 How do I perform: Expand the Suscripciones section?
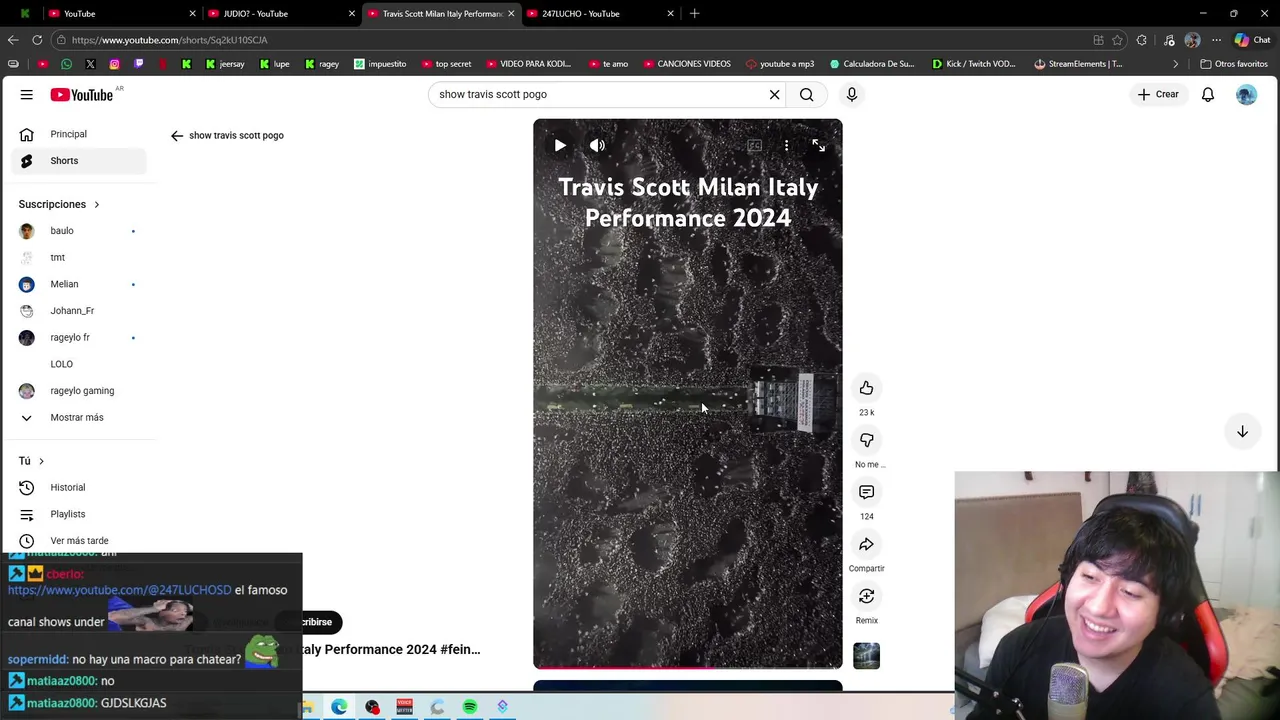tap(59, 204)
